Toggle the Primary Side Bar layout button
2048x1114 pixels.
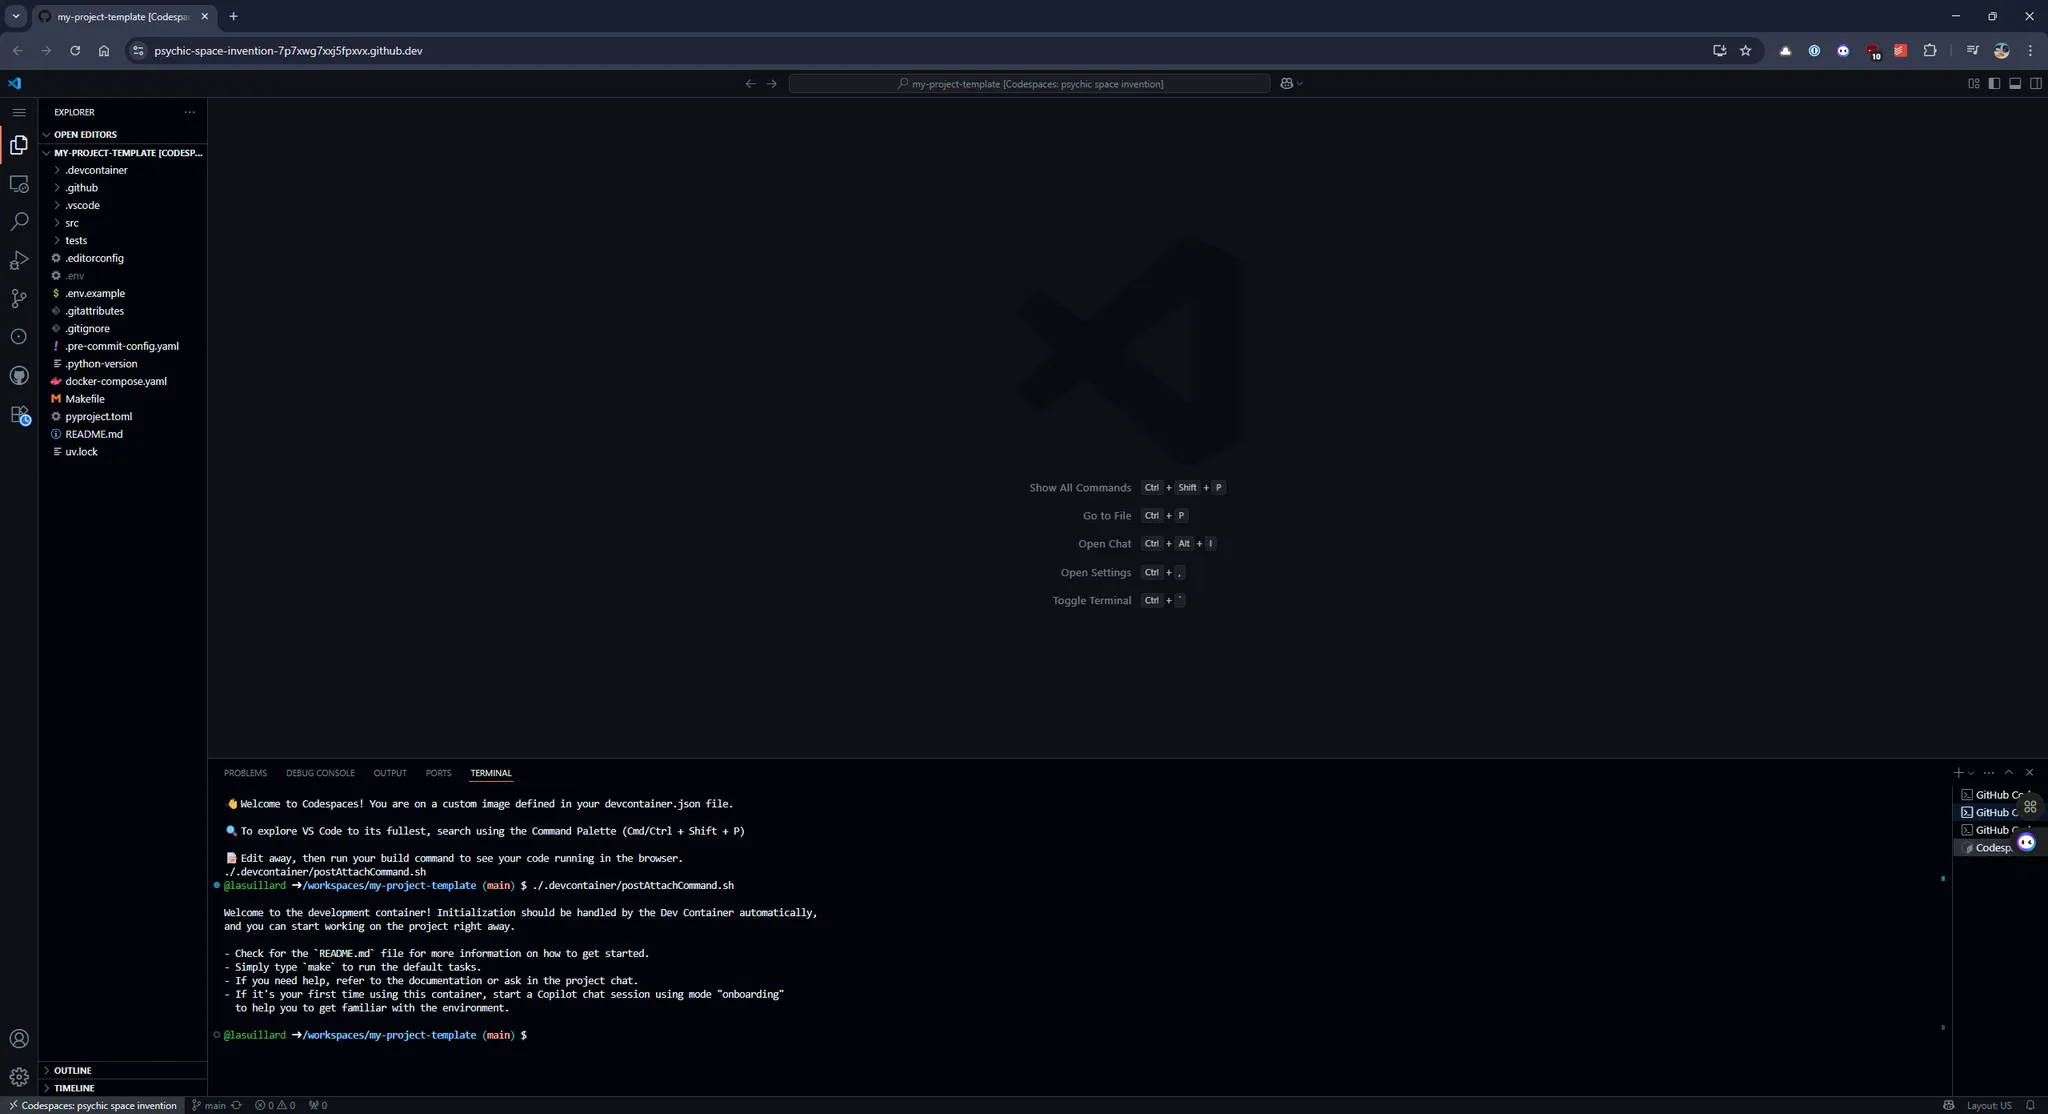(1994, 84)
